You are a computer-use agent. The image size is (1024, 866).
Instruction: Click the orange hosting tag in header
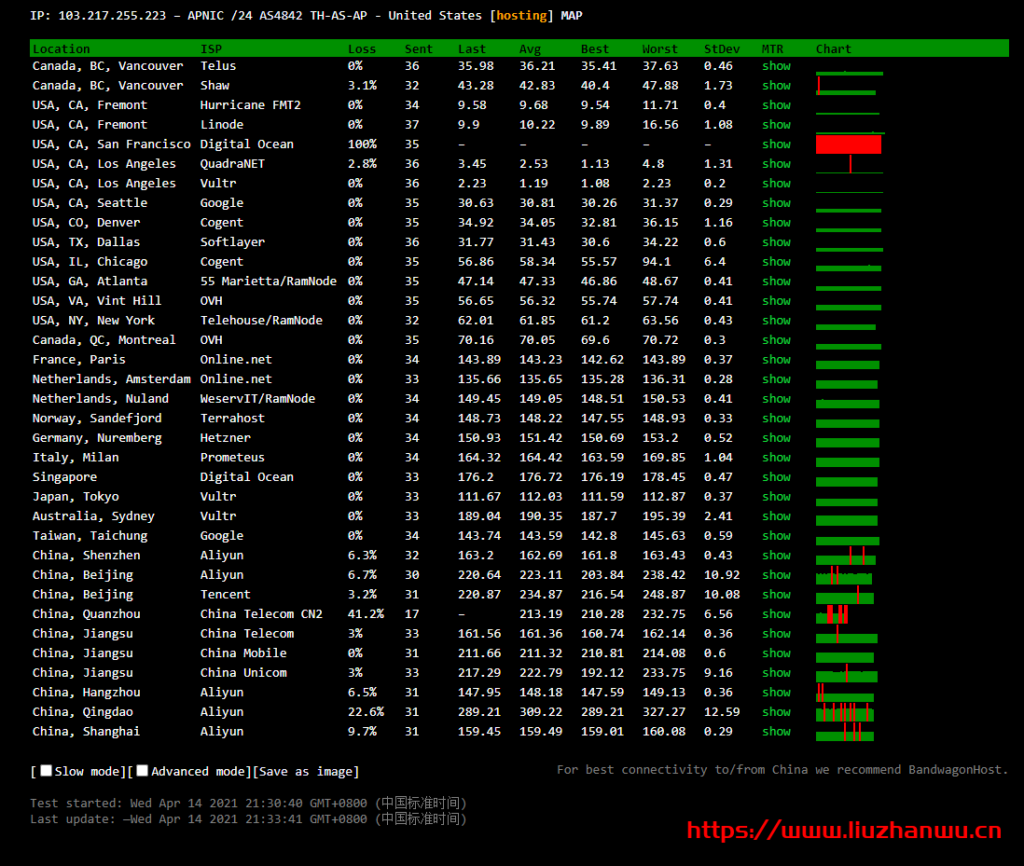point(520,15)
